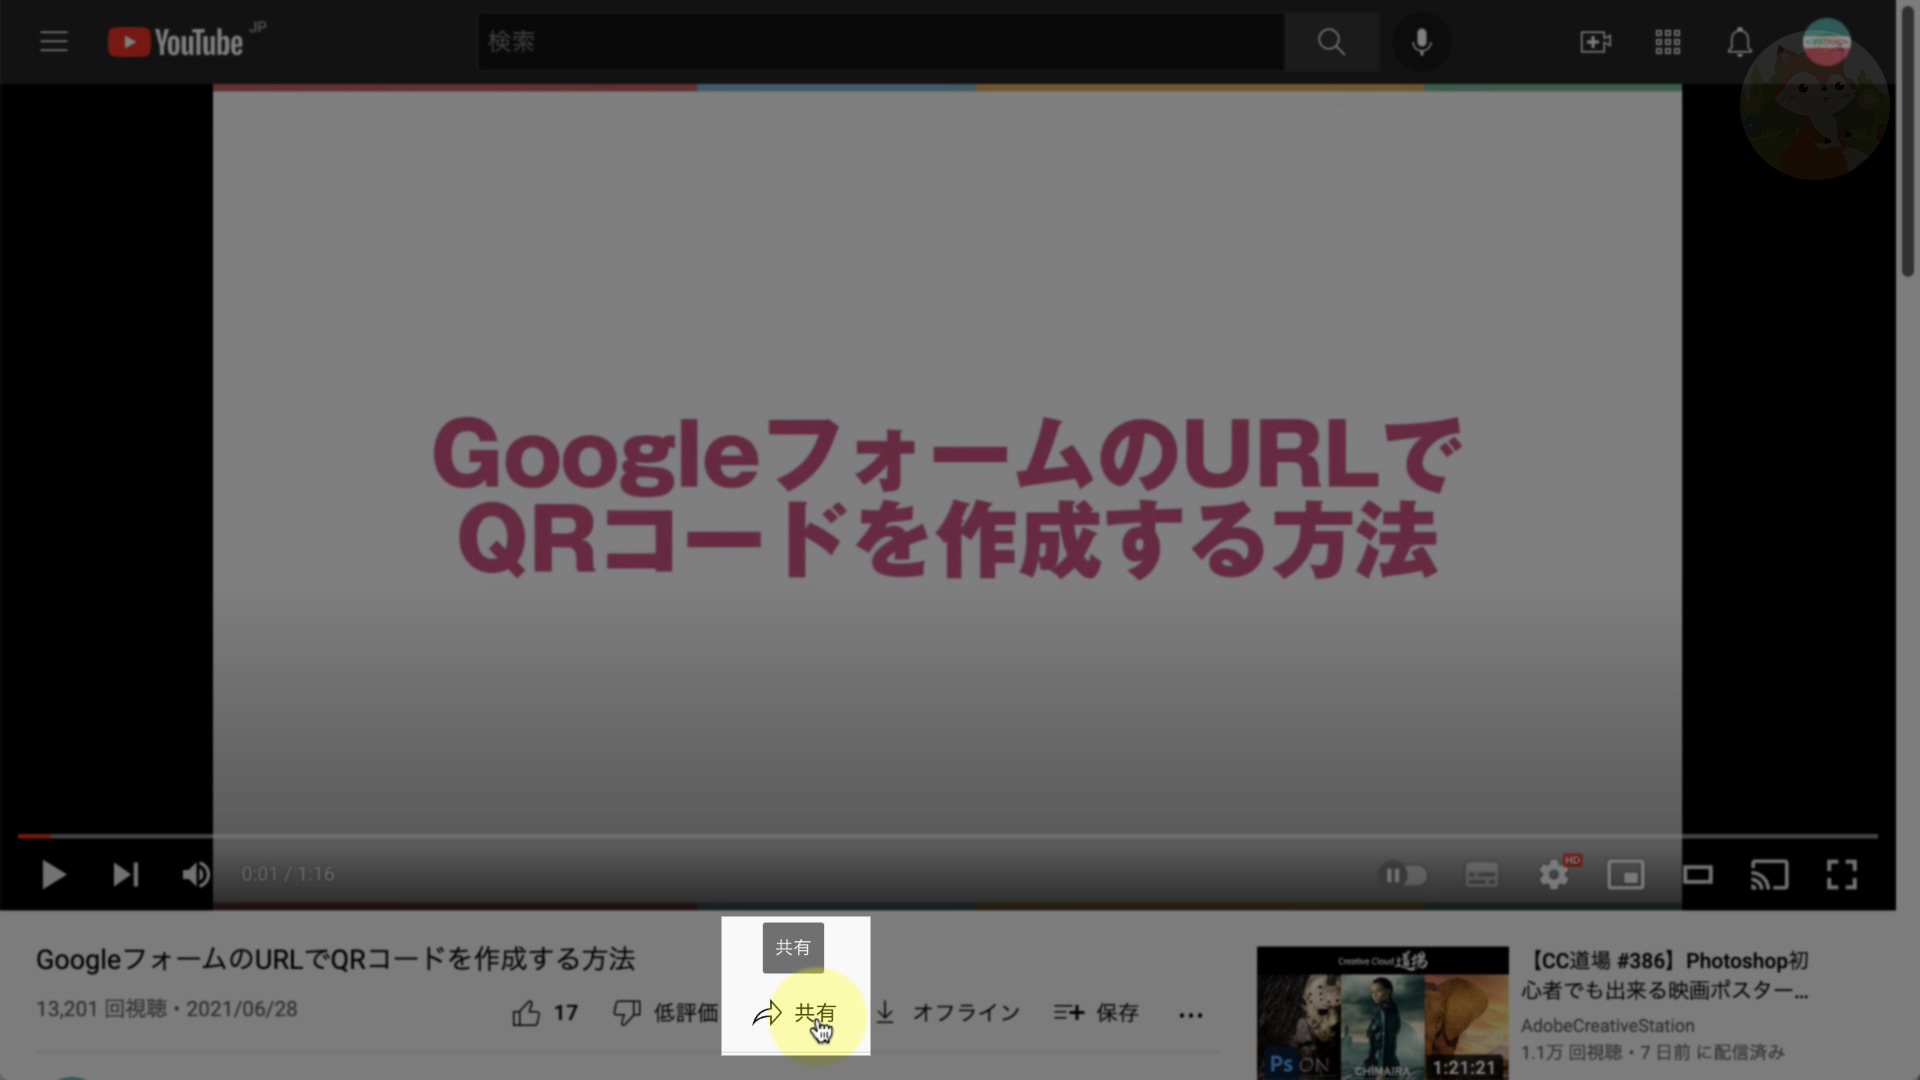Click the 共有 share button

pyautogui.click(x=794, y=1013)
